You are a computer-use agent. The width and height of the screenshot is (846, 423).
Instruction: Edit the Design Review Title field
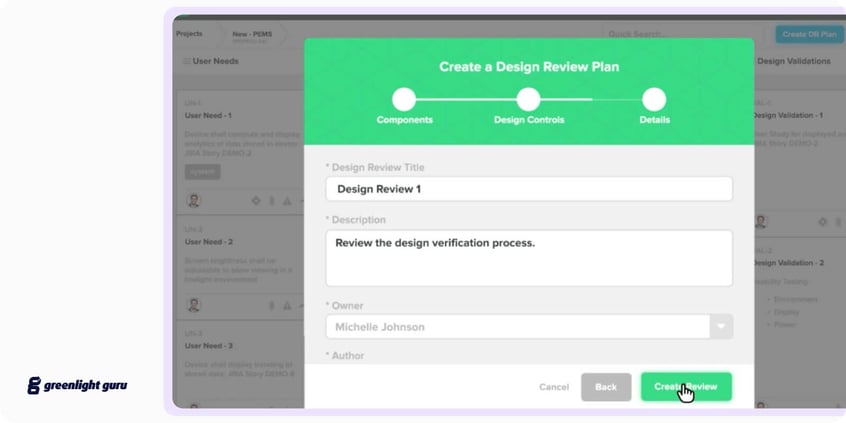[529, 189]
